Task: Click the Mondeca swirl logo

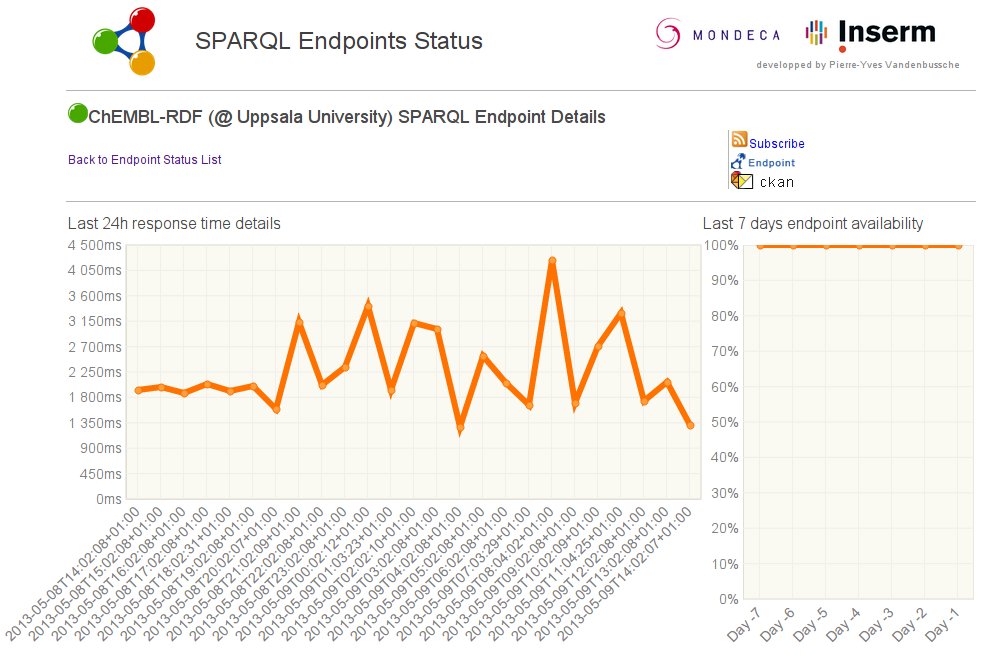Action: pyautogui.click(x=668, y=33)
